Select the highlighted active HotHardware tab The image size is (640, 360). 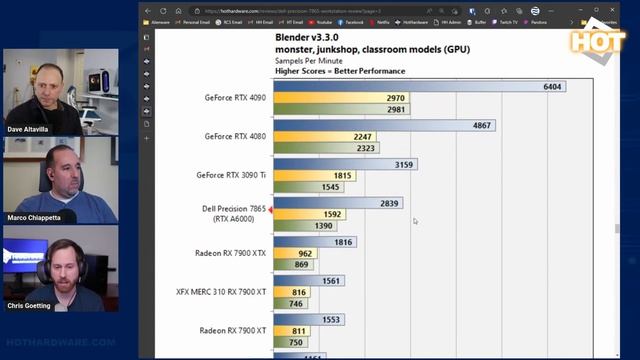(147, 111)
